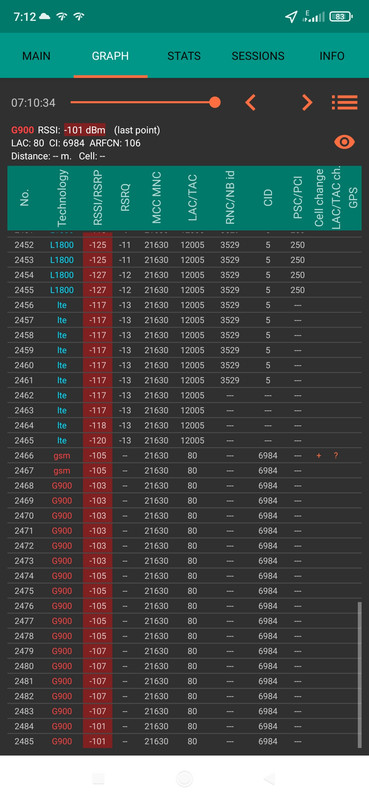The width and height of the screenshot is (369, 800).
Task: Click lte technology in row 2459
Action: coord(62,350)
